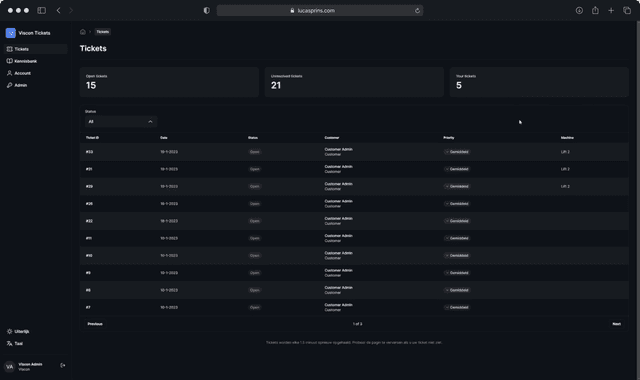This screenshot has height=380, width=640.
Task: Open ticket #26 row
Action: (354, 204)
